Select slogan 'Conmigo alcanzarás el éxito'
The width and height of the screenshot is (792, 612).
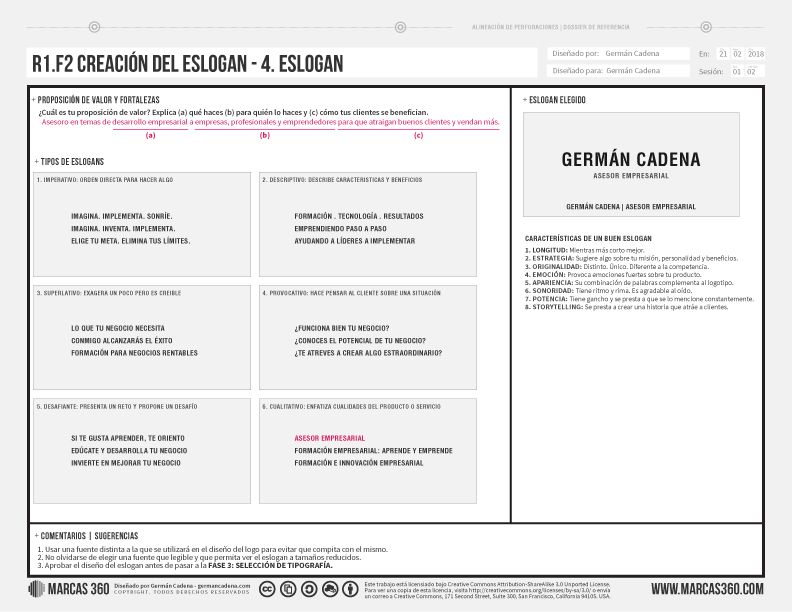click(122, 341)
